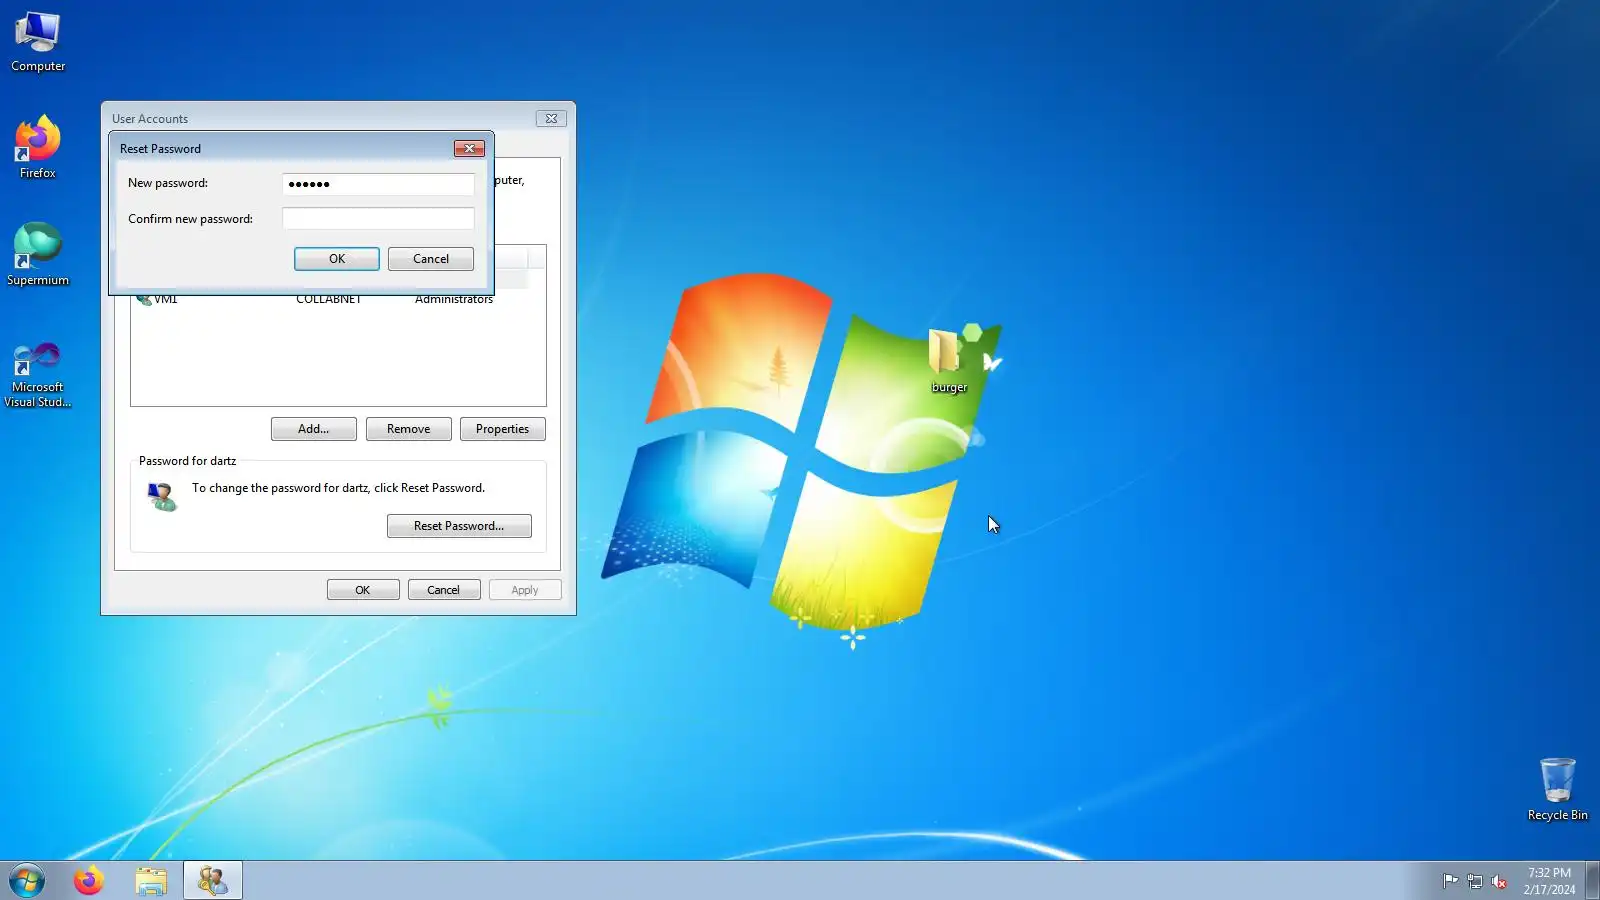Click the muted volume tray icon
This screenshot has height=900, width=1600.
(1498, 881)
